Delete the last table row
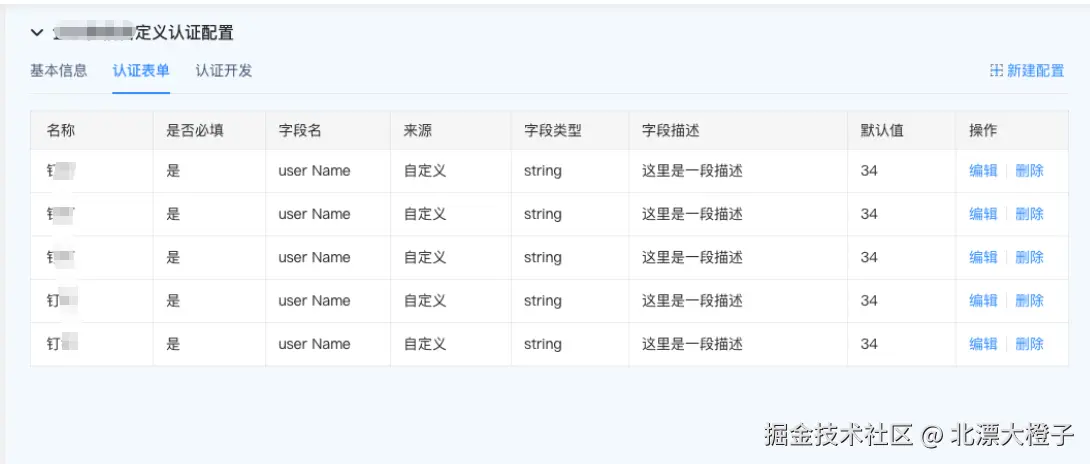The height and width of the screenshot is (464, 1090). click(1029, 344)
